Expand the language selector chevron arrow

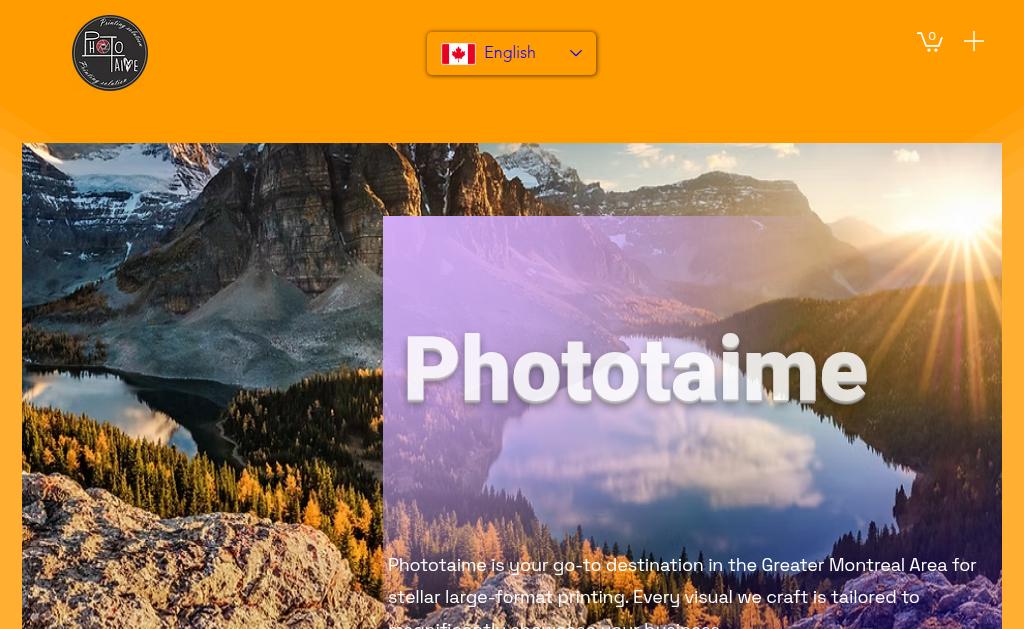[575, 54]
